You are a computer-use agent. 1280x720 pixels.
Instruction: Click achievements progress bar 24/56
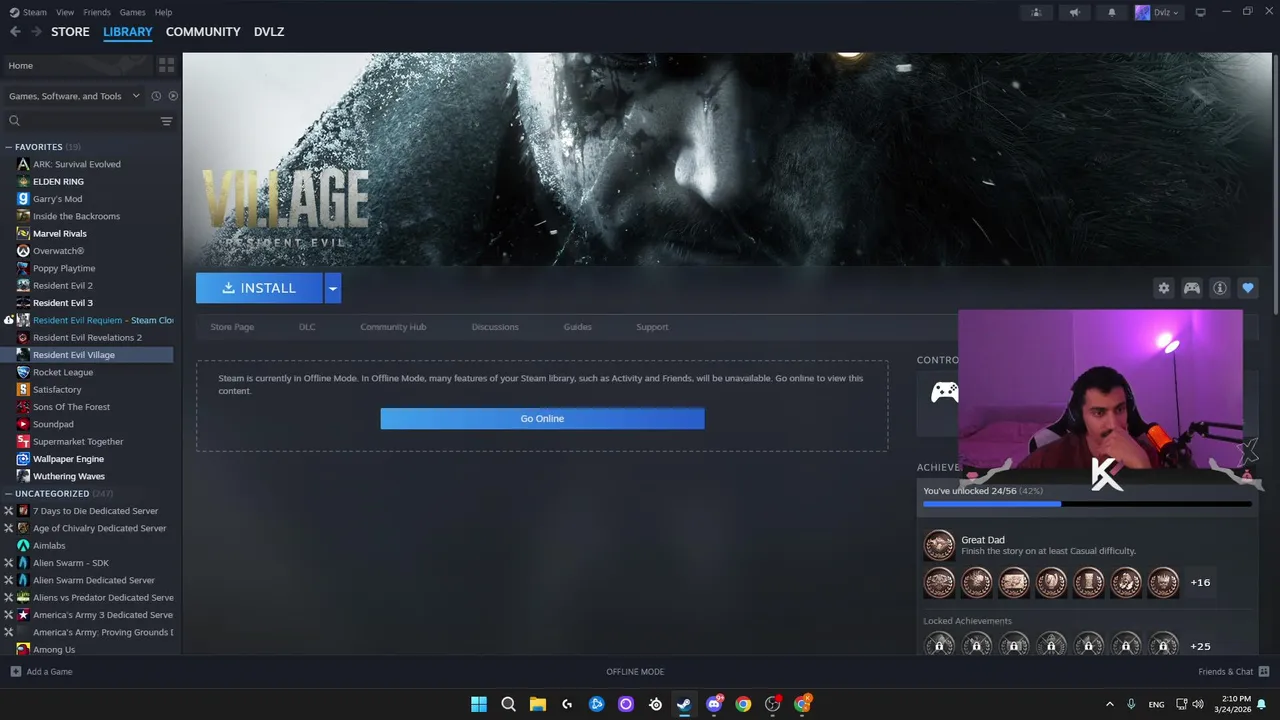[1087, 504]
